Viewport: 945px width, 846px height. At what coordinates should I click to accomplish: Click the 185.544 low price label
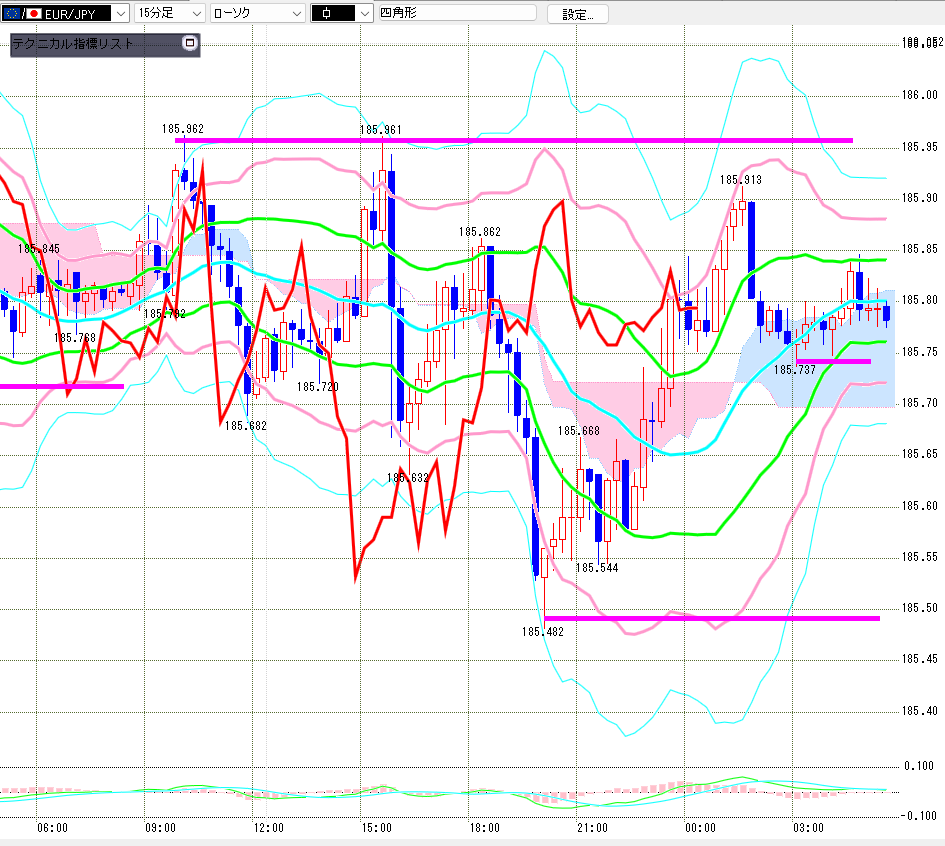pyautogui.click(x=597, y=568)
